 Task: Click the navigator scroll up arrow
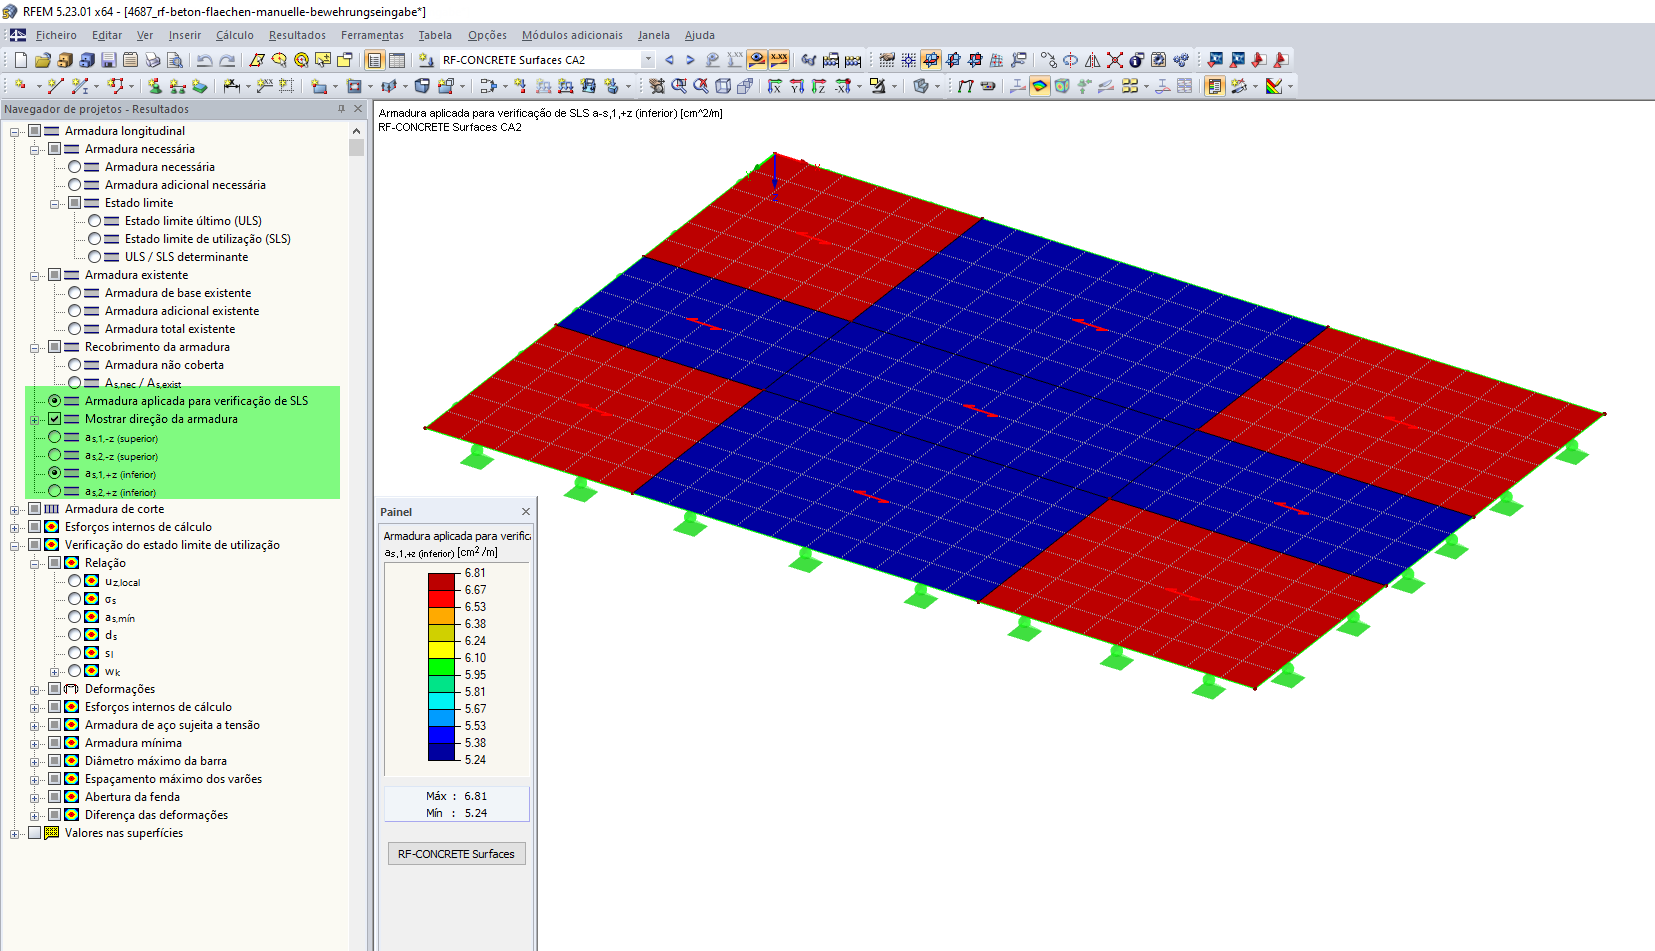tap(356, 131)
